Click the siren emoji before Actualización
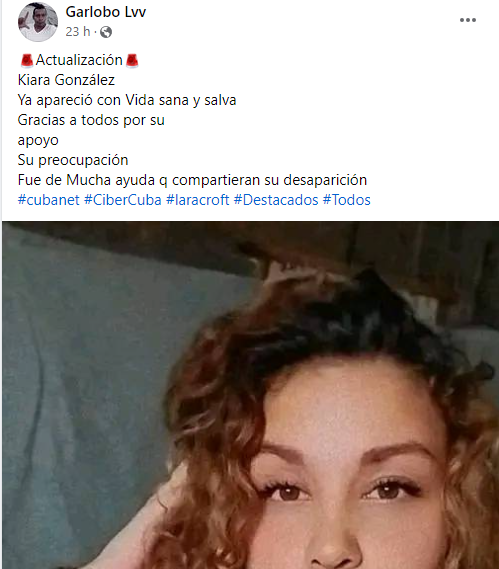The image size is (499, 569). [x=26, y=61]
